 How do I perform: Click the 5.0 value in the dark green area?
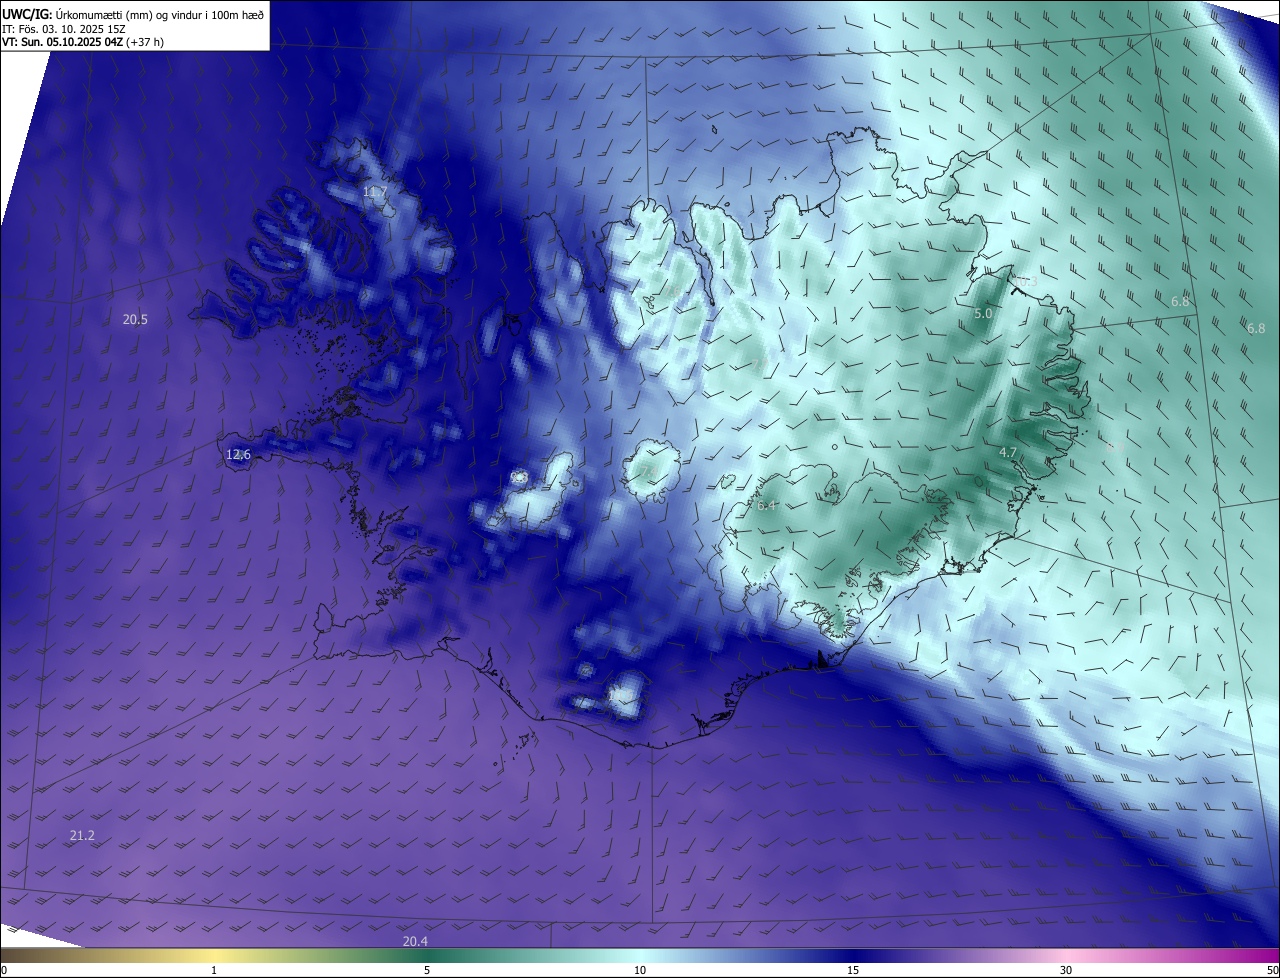click(982, 314)
